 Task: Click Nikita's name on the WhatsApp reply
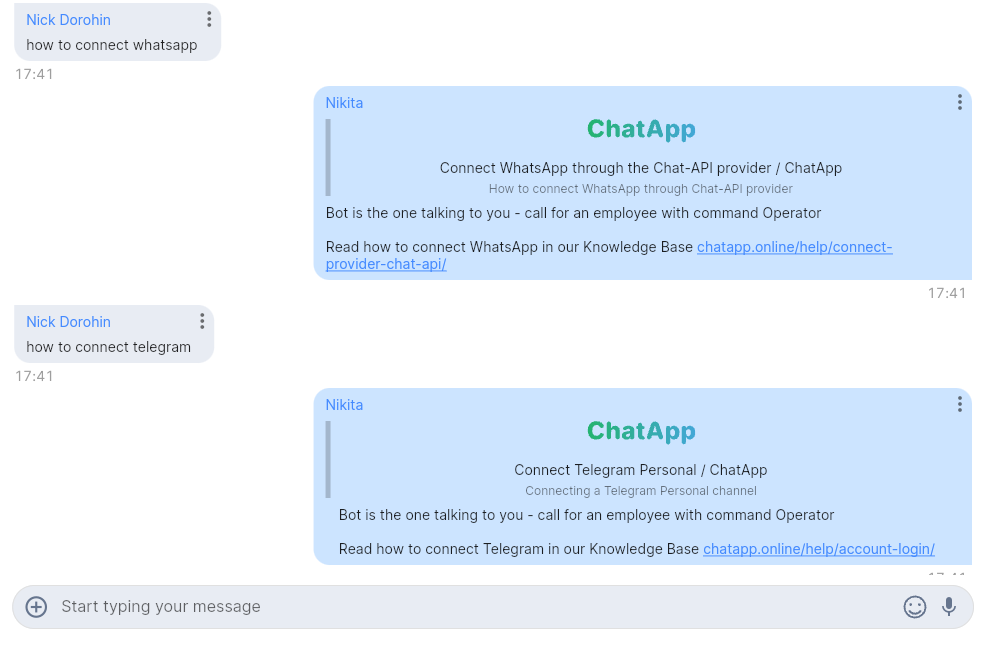coord(344,103)
